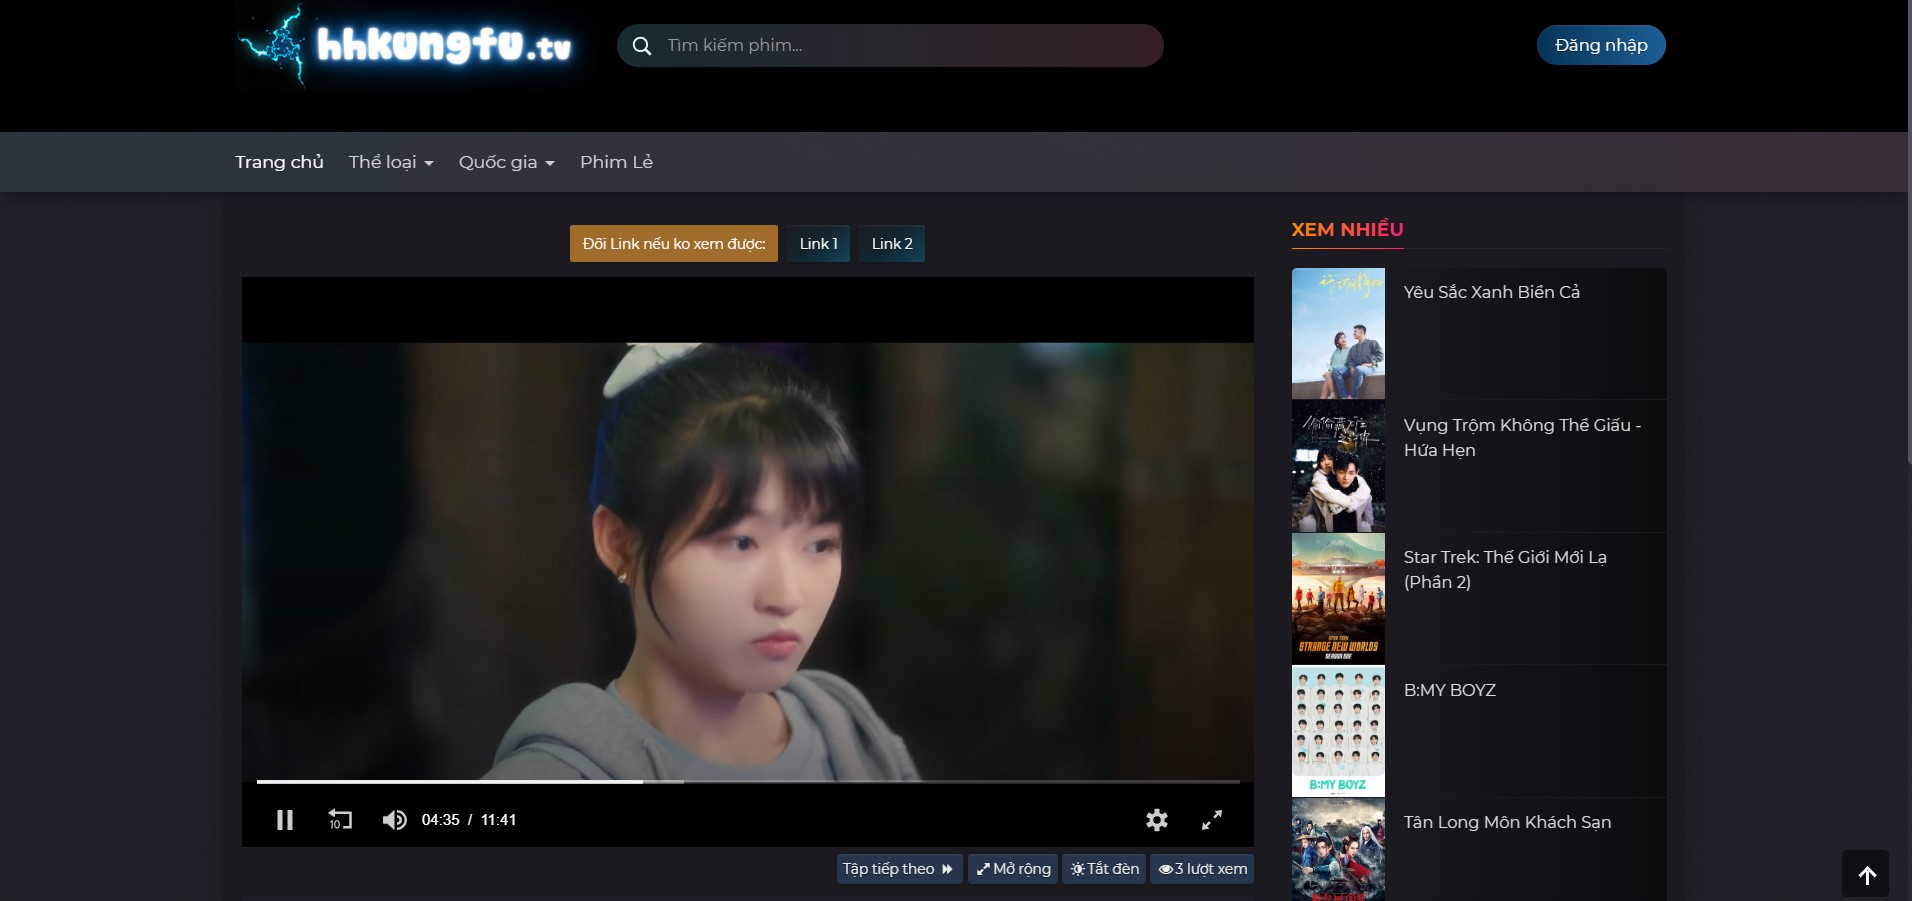This screenshot has width=1912, height=901.
Task: Select Link 1 video source
Action: [x=818, y=244]
